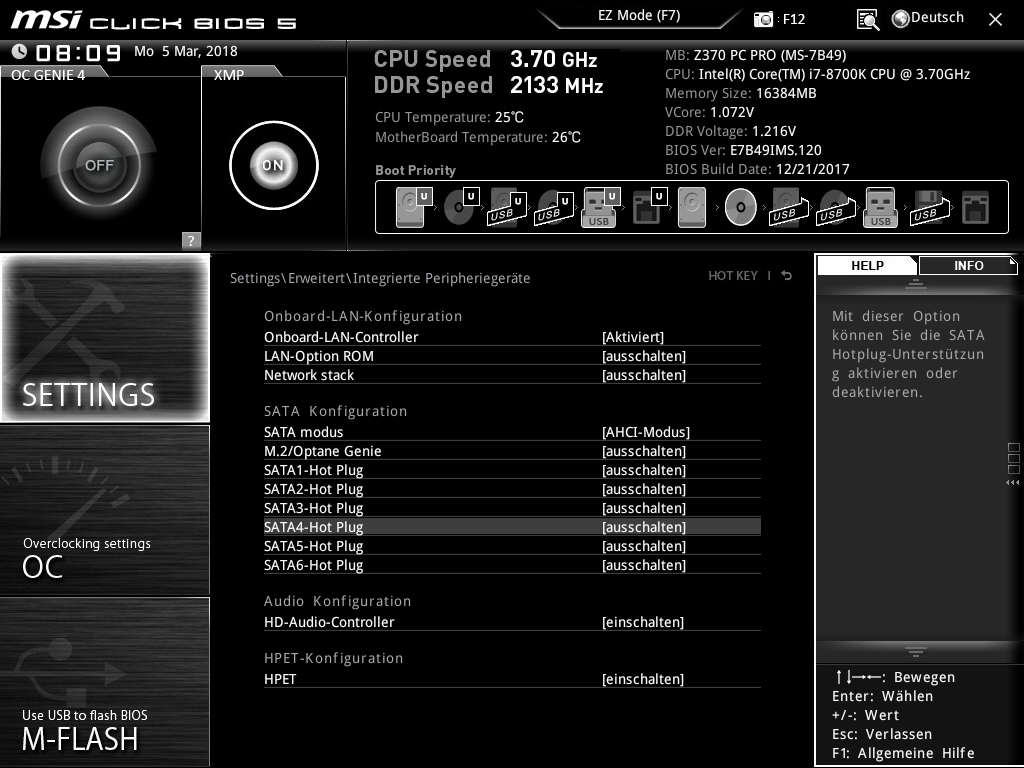Open the SATA modus [AHCI-Modus] selection
Image resolution: width=1024 pixels, height=768 pixels.
(x=645, y=432)
